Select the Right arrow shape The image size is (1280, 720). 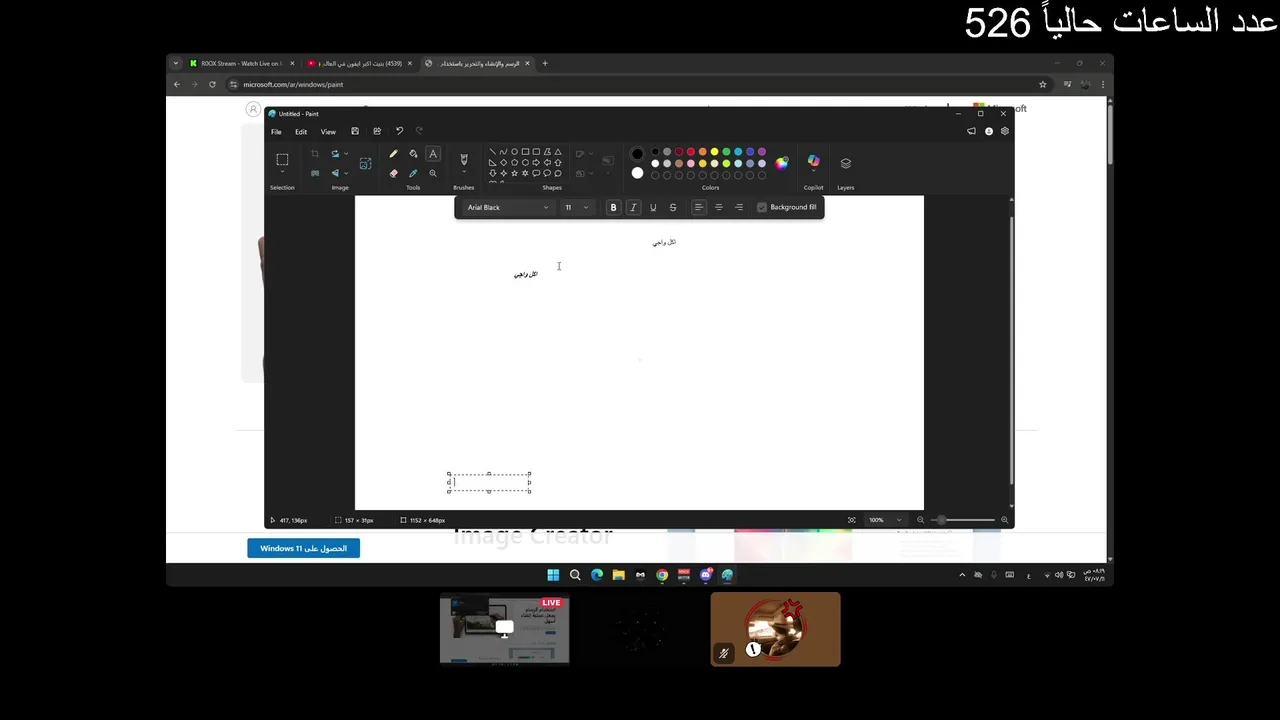click(x=536, y=162)
